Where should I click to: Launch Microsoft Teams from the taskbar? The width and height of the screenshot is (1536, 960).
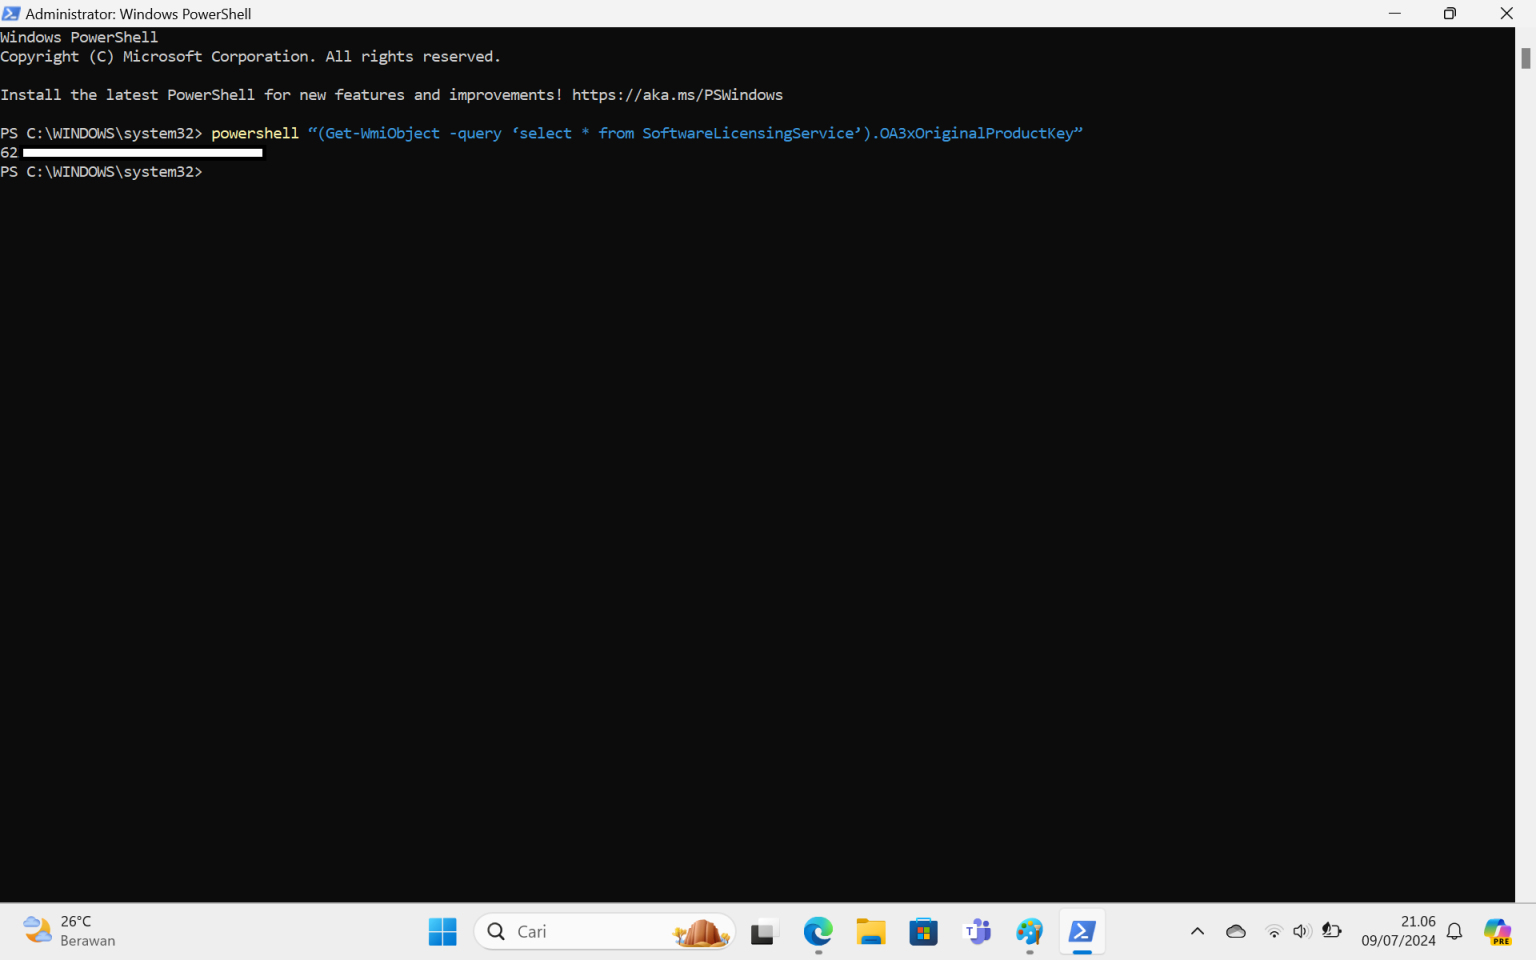coord(977,931)
